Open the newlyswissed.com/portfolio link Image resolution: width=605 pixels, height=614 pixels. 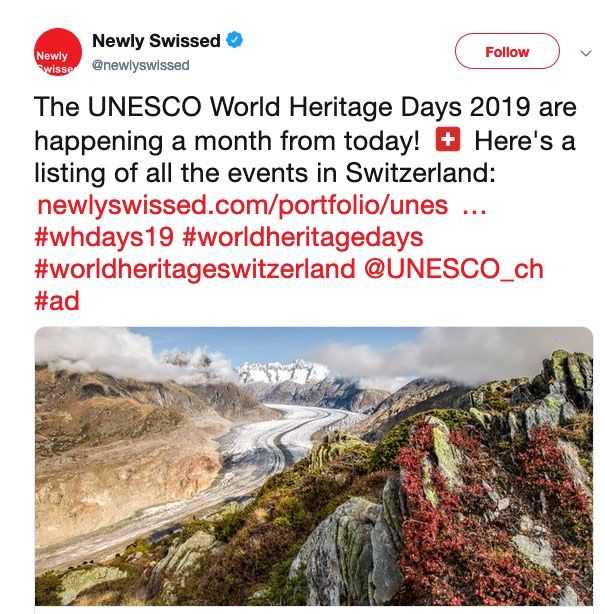240,206
